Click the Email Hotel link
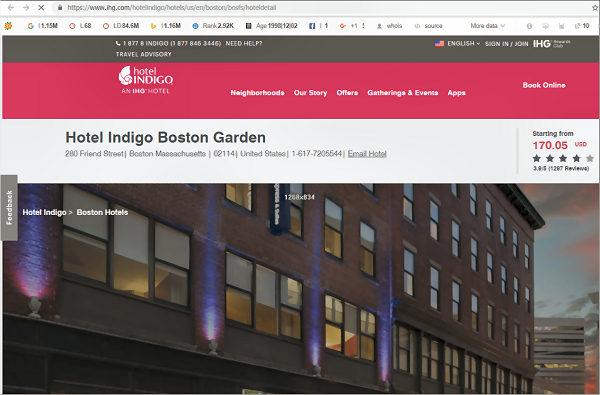Image resolution: width=600 pixels, height=395 pixels. tap(367, 154)
